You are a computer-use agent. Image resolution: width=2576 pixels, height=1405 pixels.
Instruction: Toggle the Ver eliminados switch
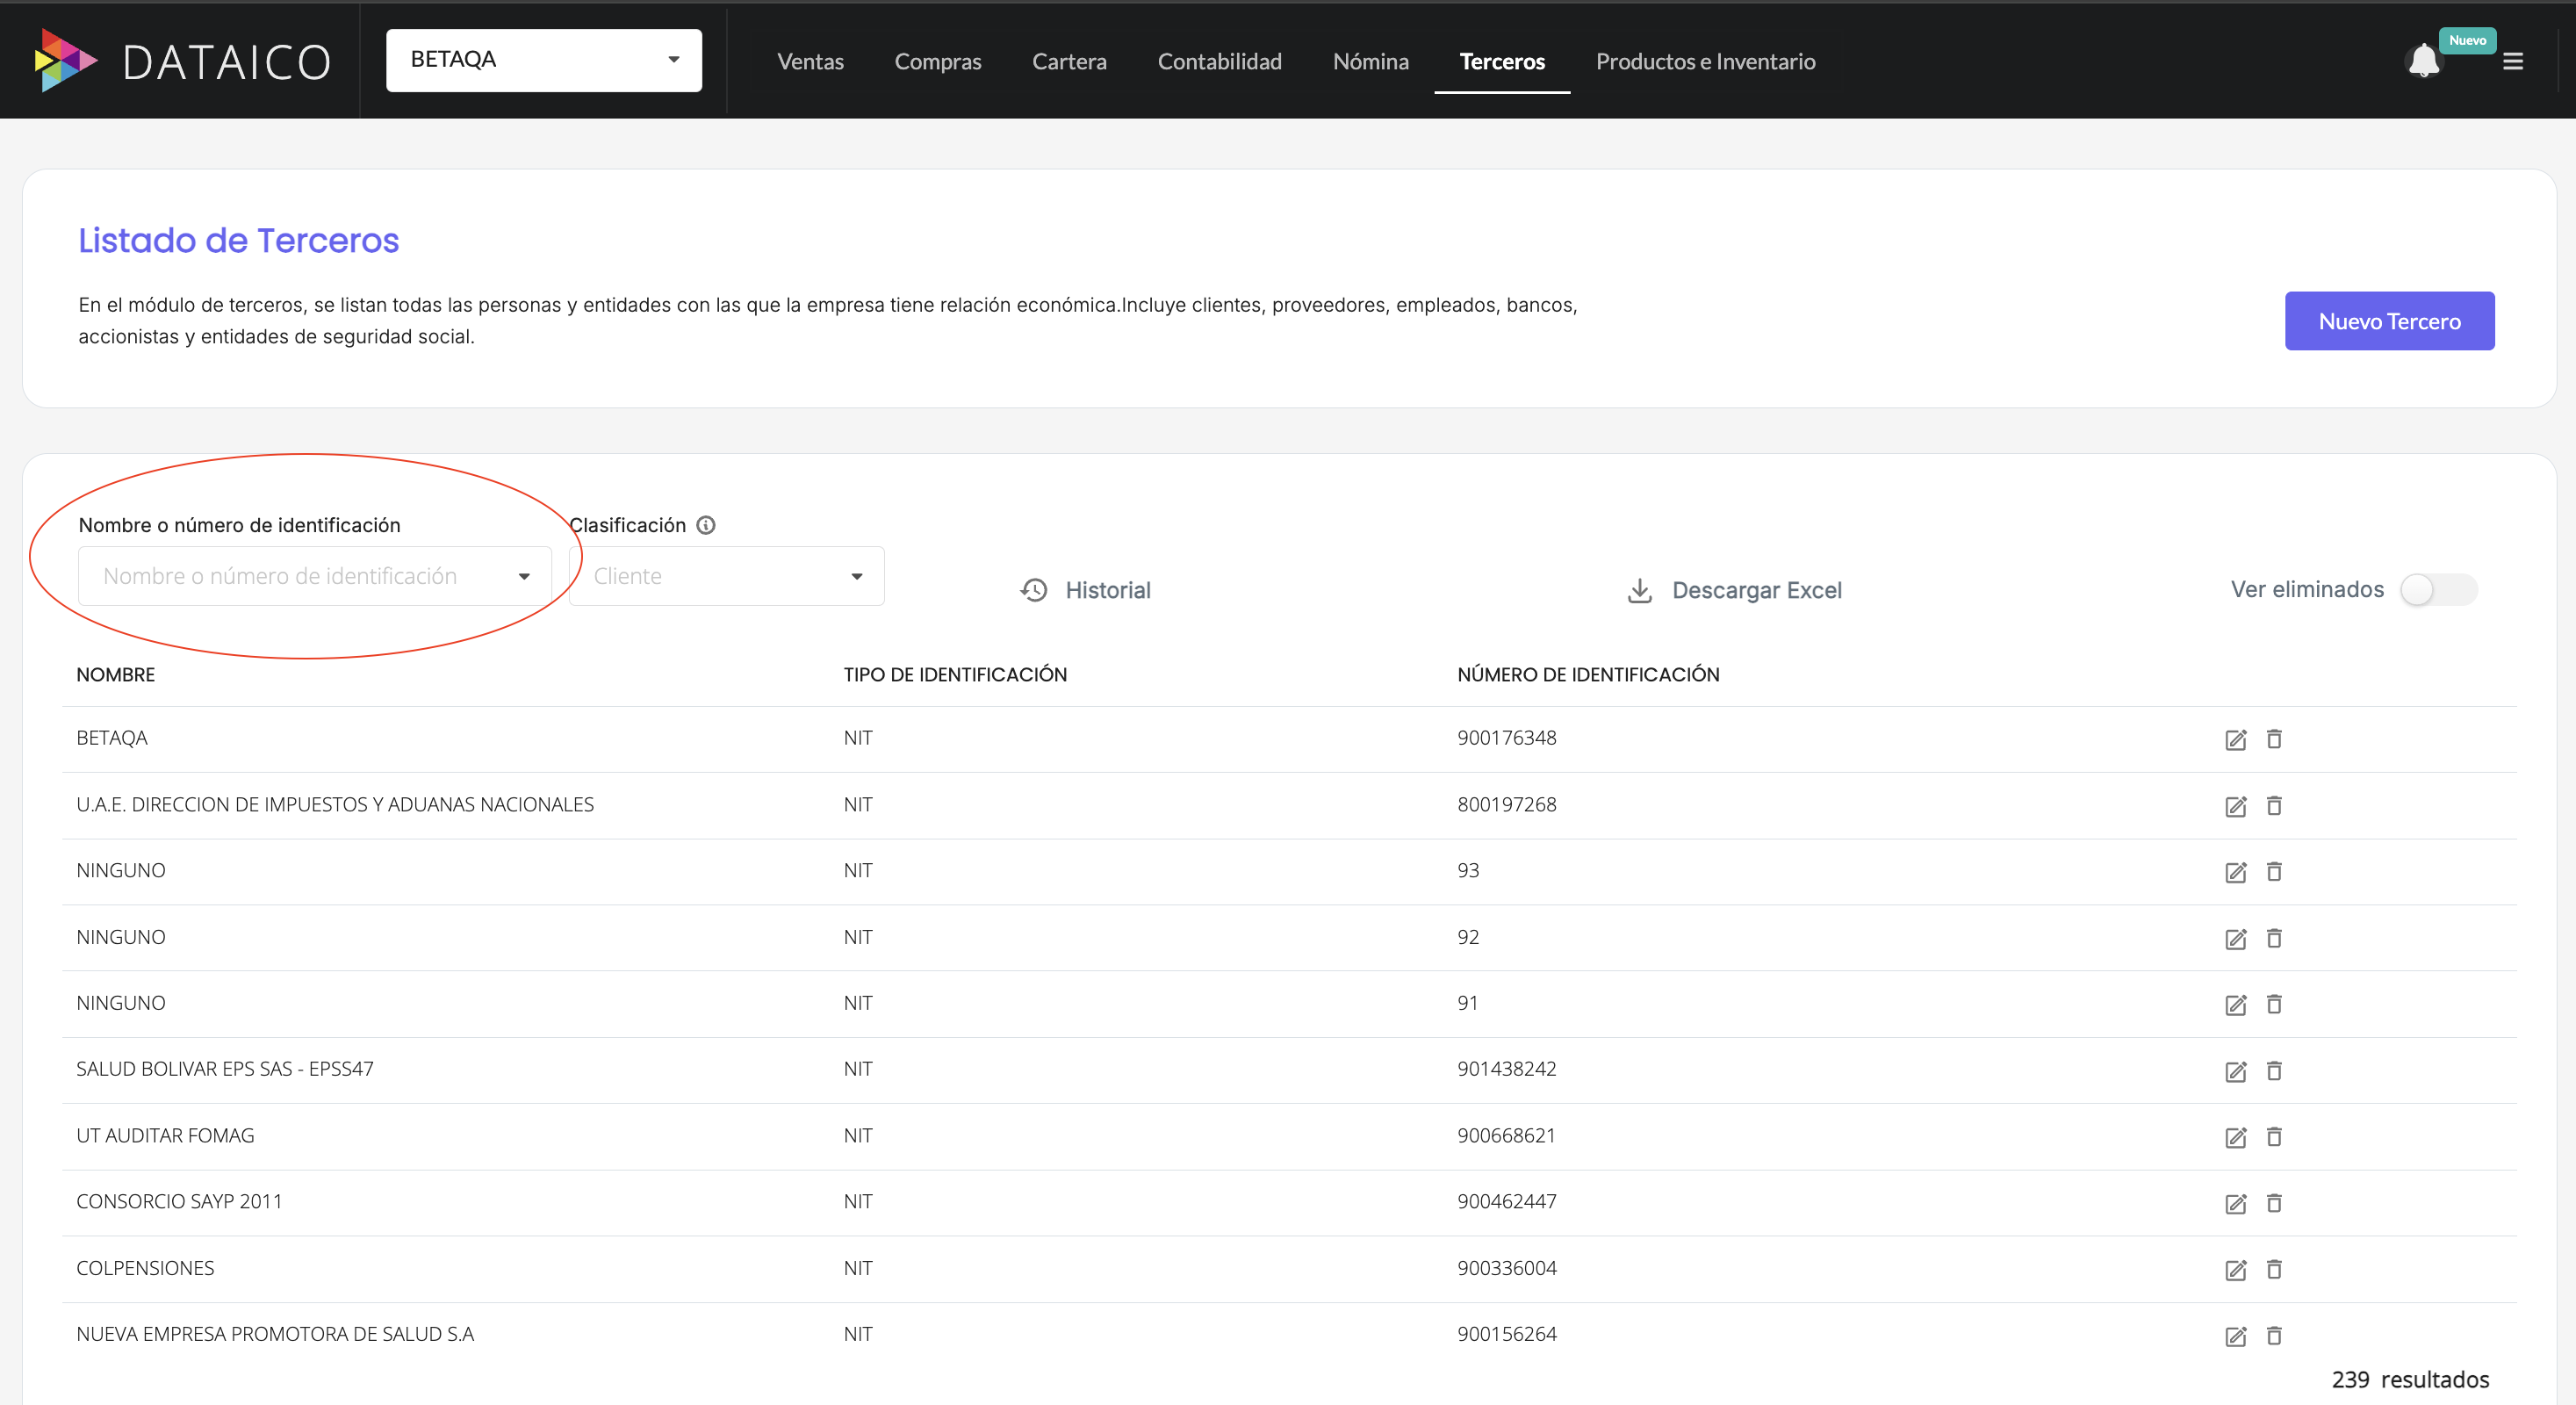[2438, 590]
